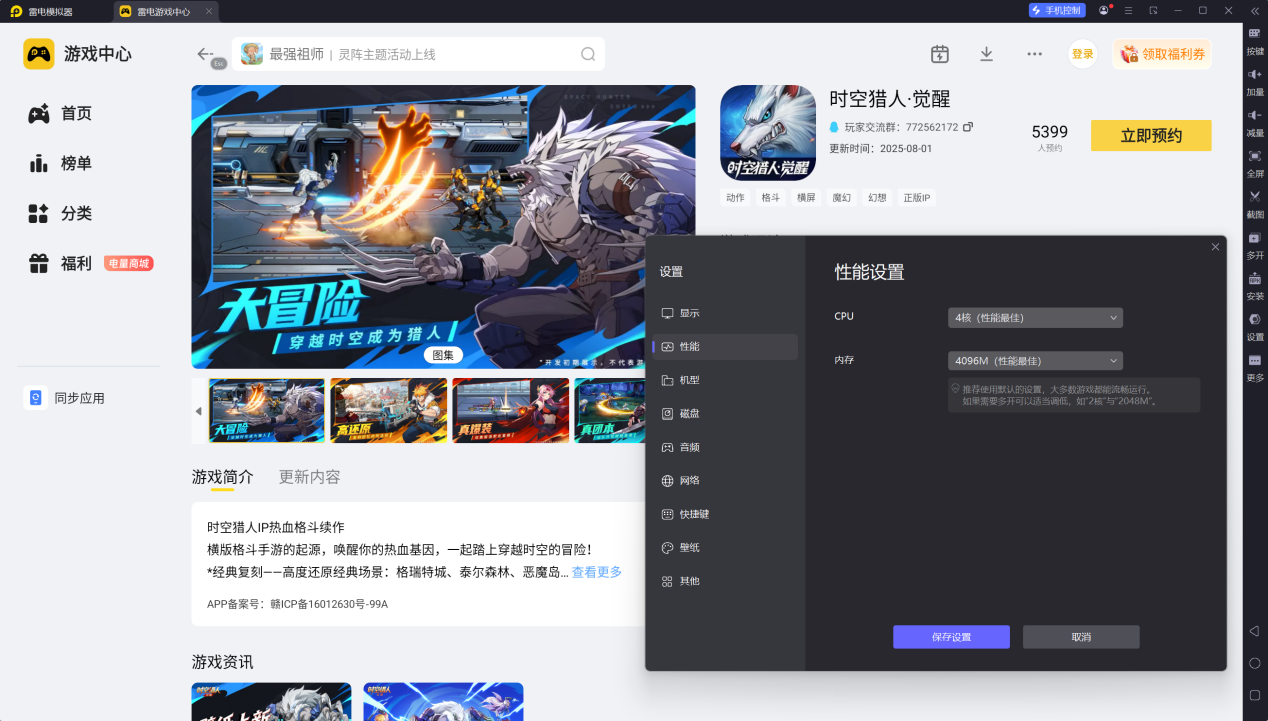Open the 福利 benefits page

click(60, 263)
